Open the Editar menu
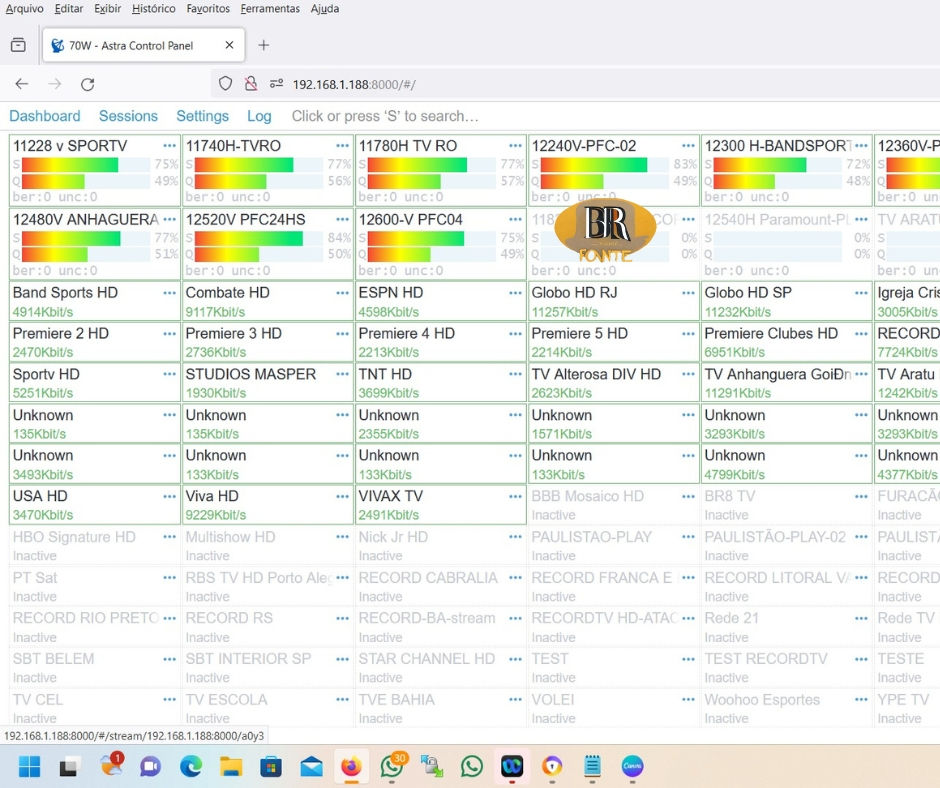This screenshot has width=940, height=788. (x=69, y=8)
